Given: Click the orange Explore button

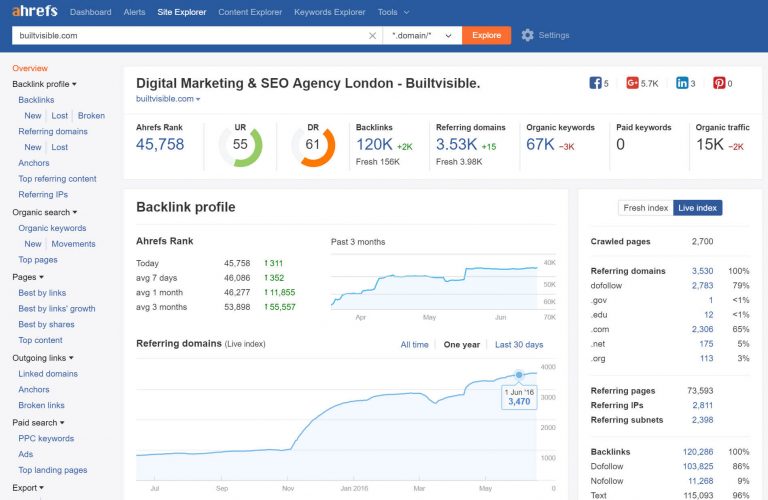Looking at the screenshot, I should 486,35.
